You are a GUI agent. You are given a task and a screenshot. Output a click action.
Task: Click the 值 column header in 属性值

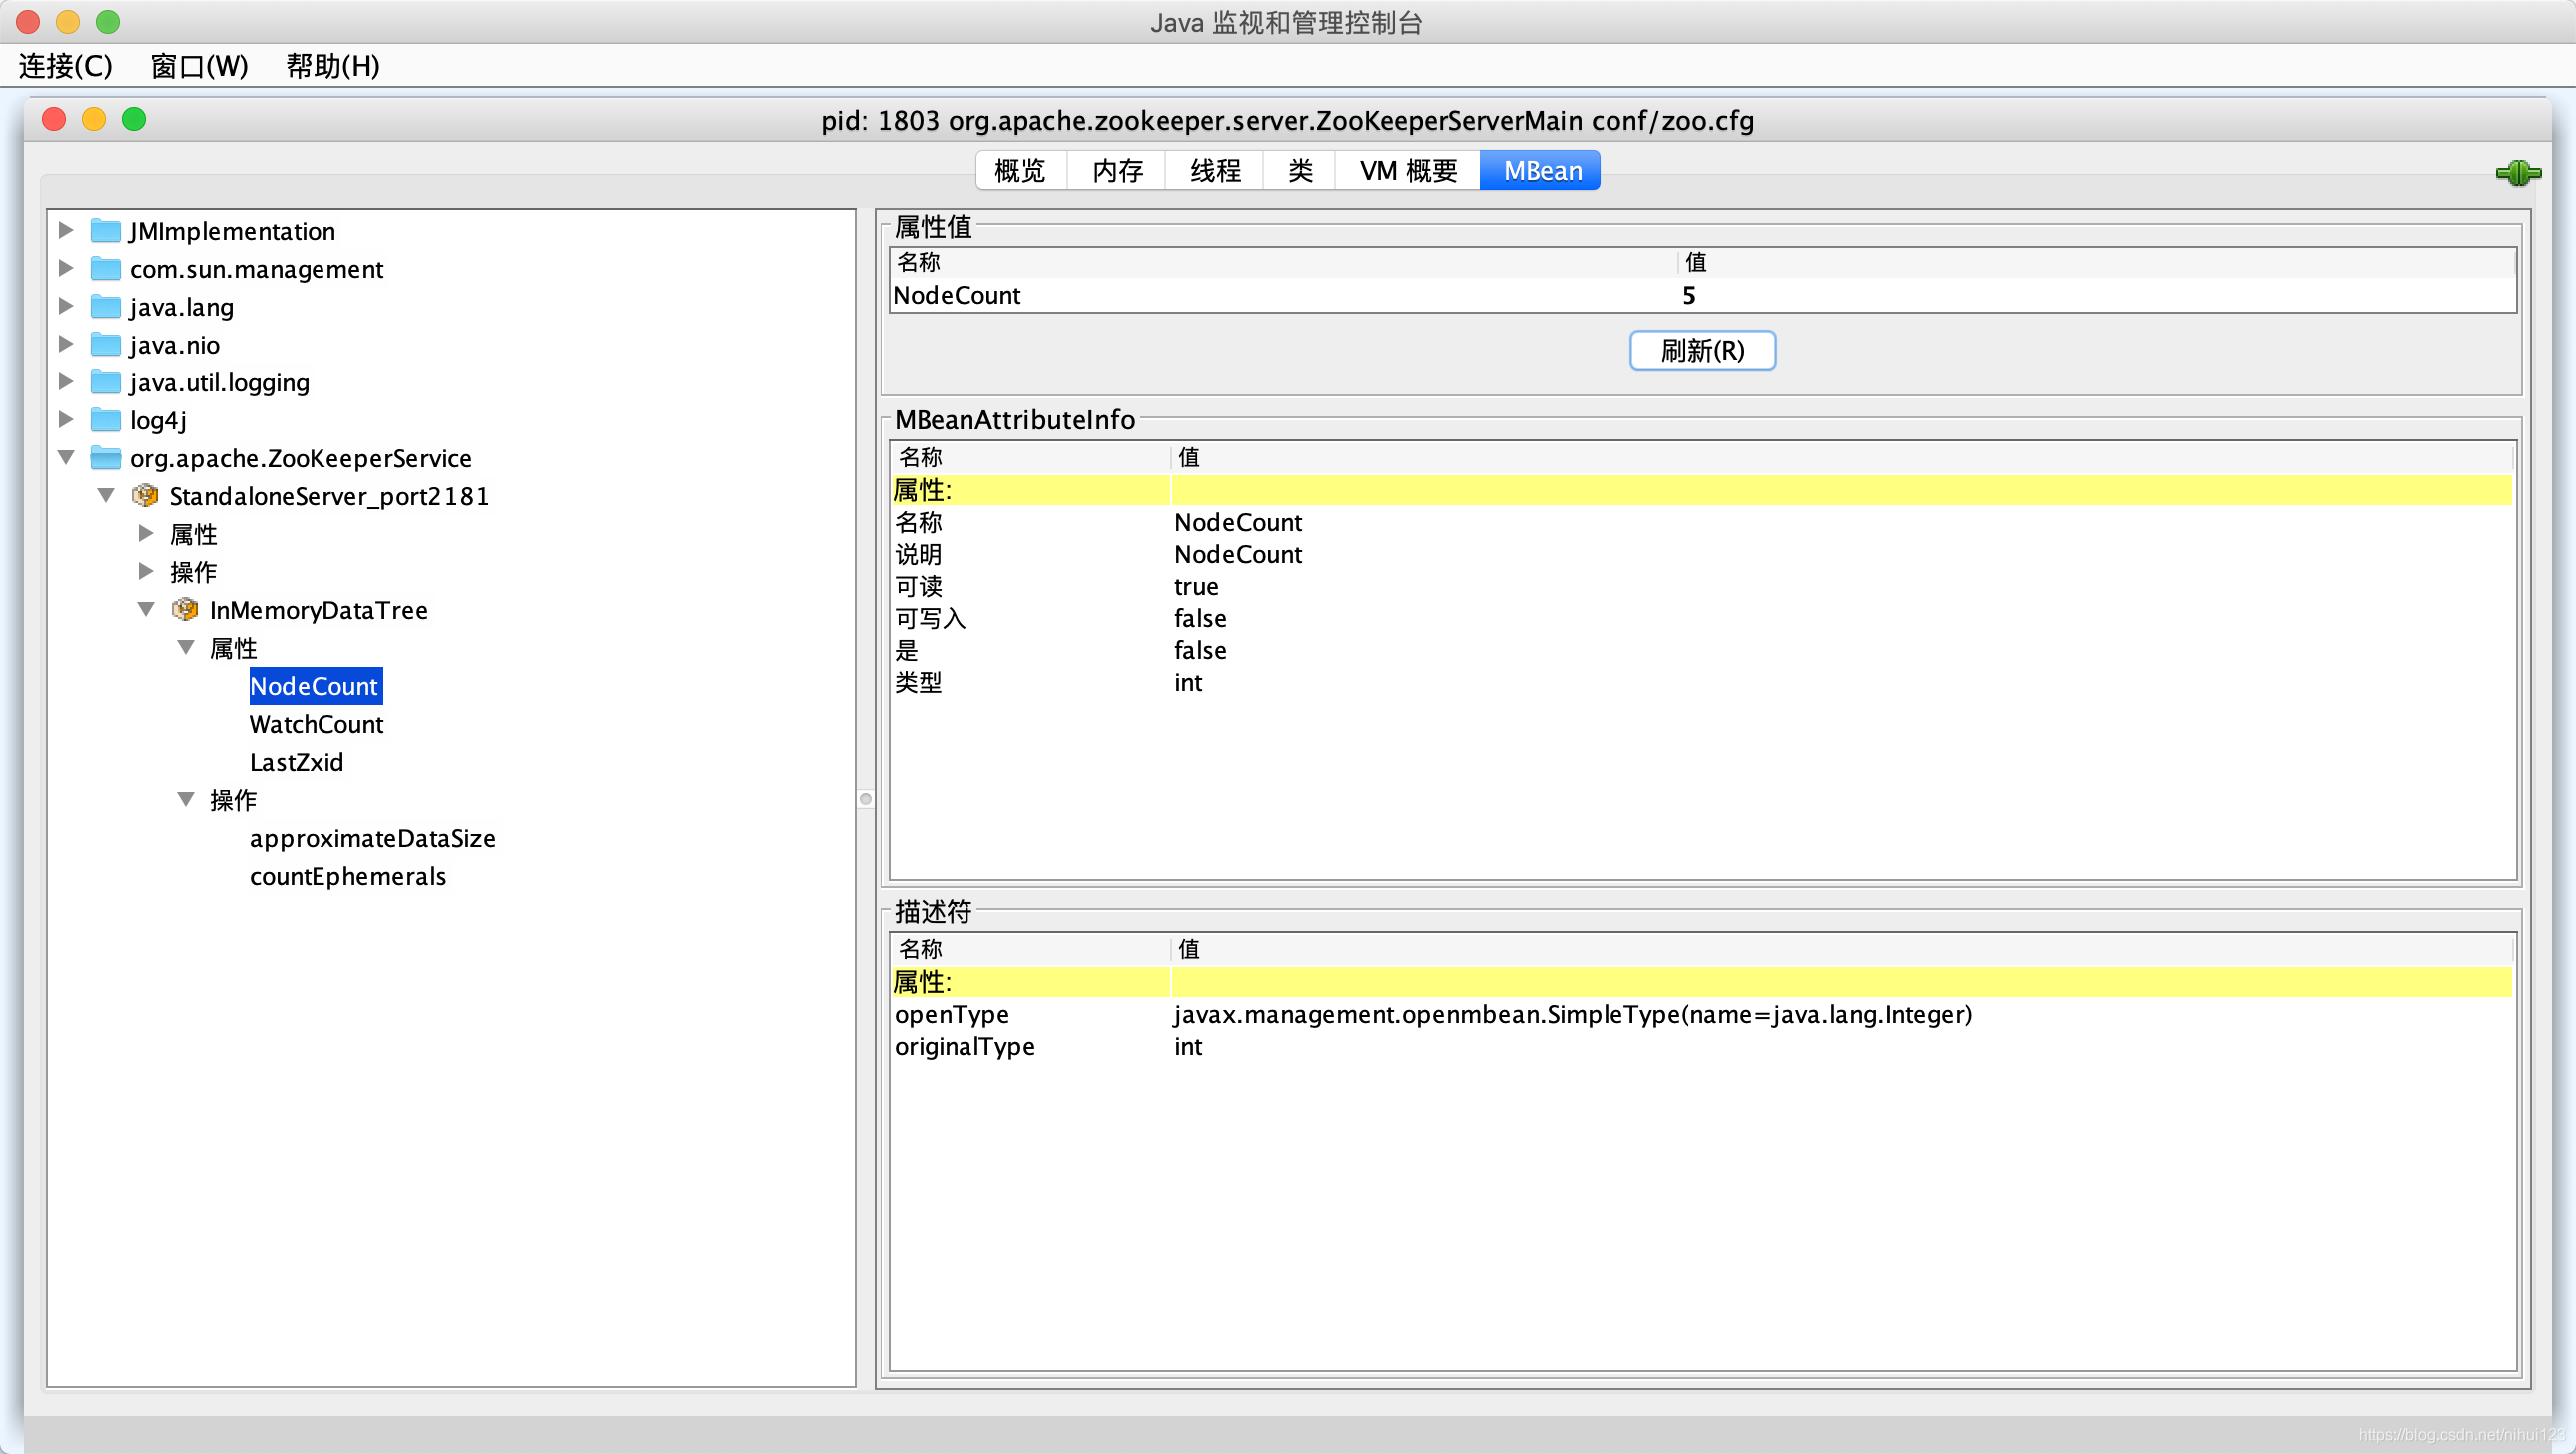click(x=2096, y=262)
